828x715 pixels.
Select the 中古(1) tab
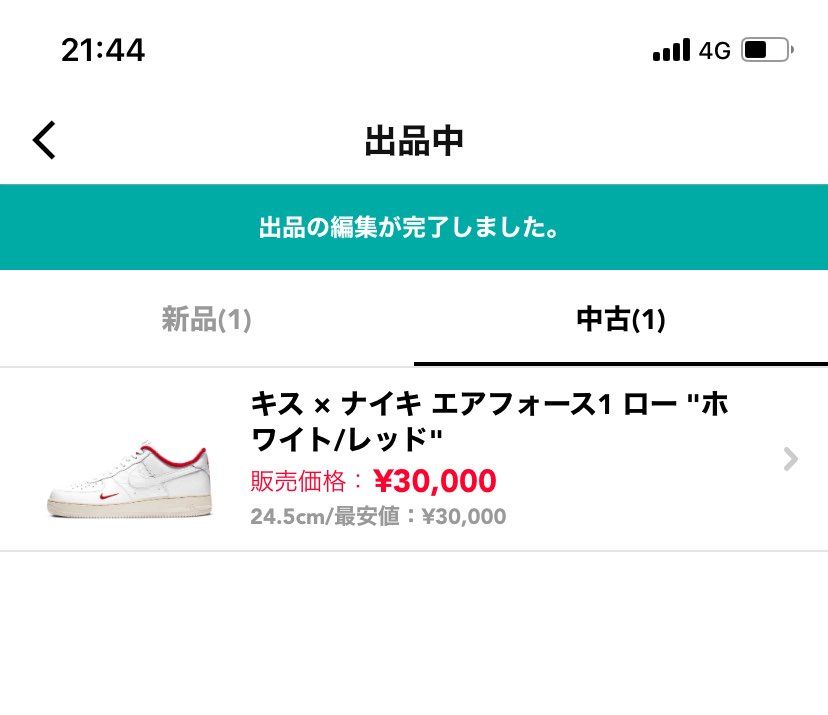[x=621, y=318]
